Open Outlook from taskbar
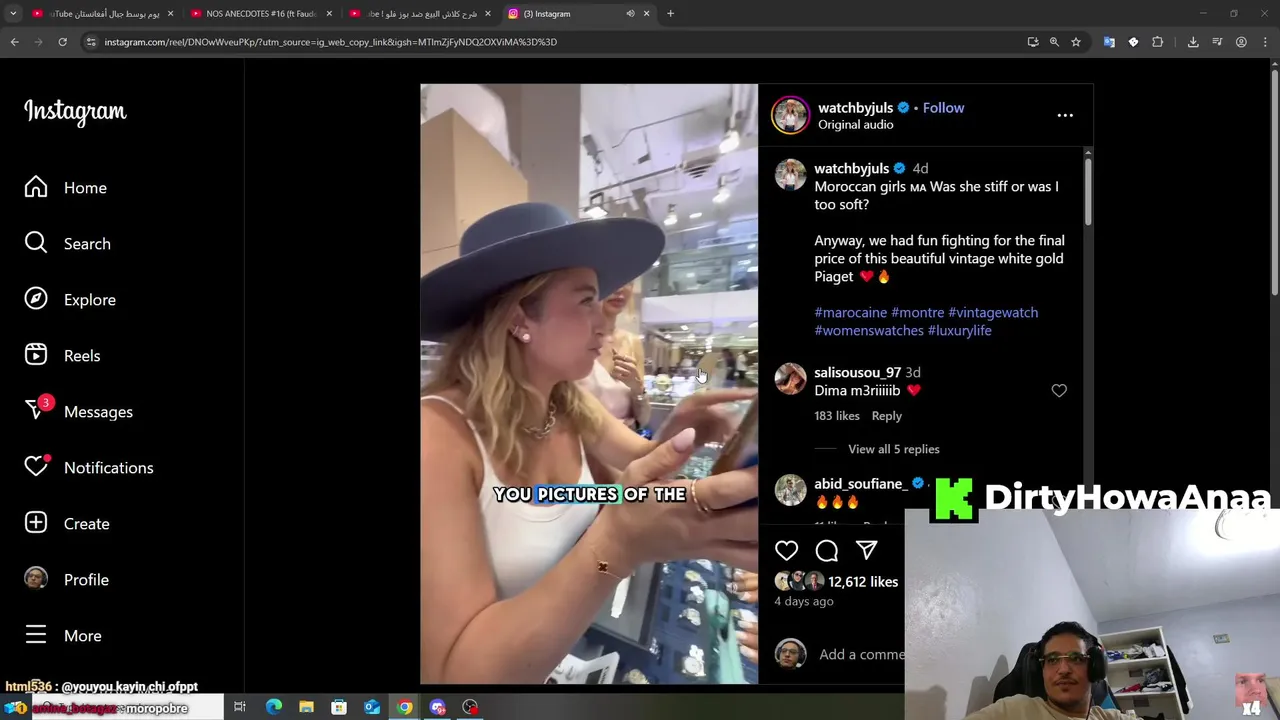1280x720 pixels. pos(372,708)
